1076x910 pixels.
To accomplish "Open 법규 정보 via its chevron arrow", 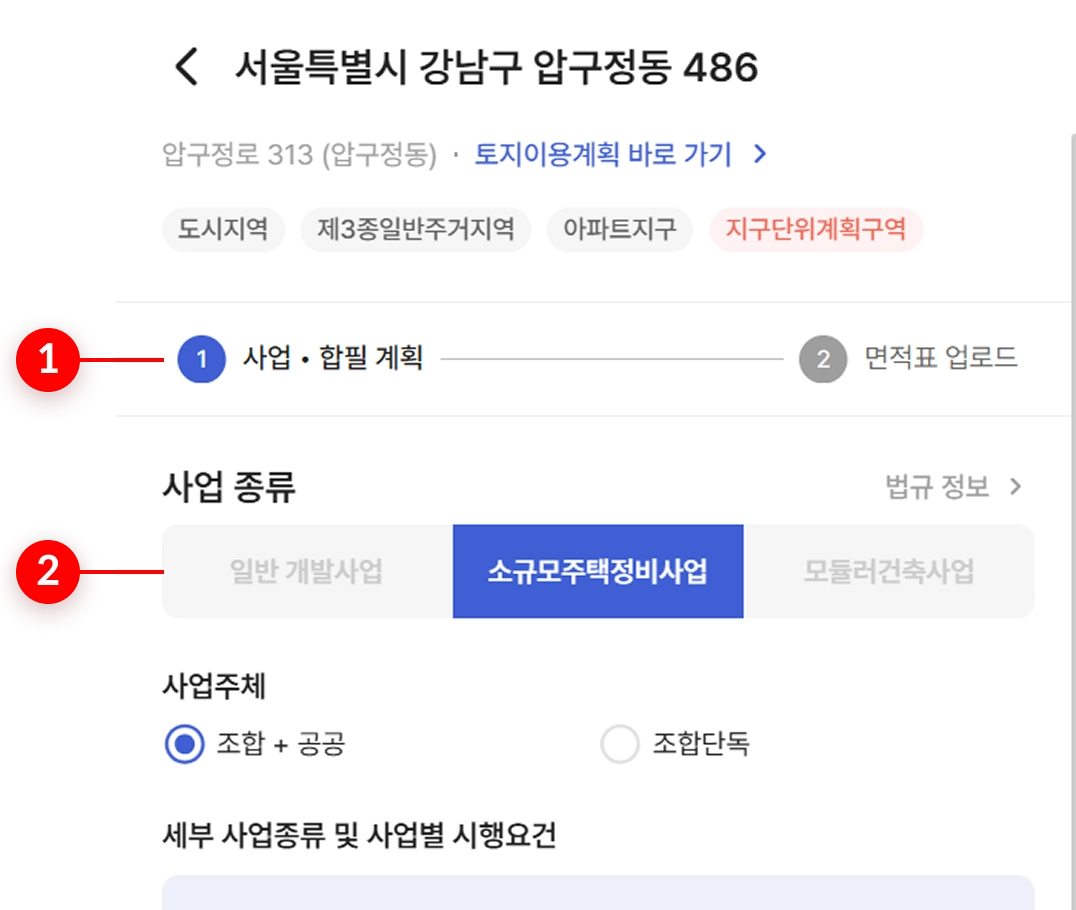I will point(1016,487).
